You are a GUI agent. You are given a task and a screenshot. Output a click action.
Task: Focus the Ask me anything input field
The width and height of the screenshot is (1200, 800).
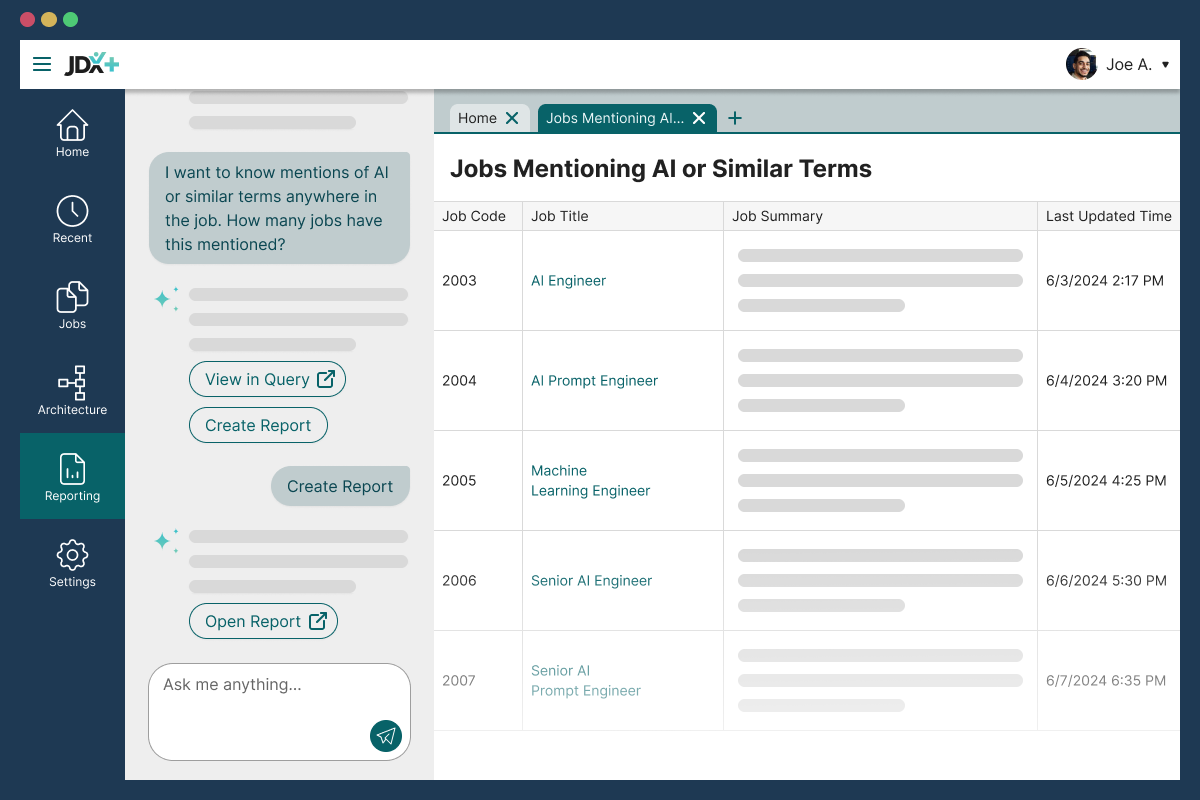pos(279,711)
